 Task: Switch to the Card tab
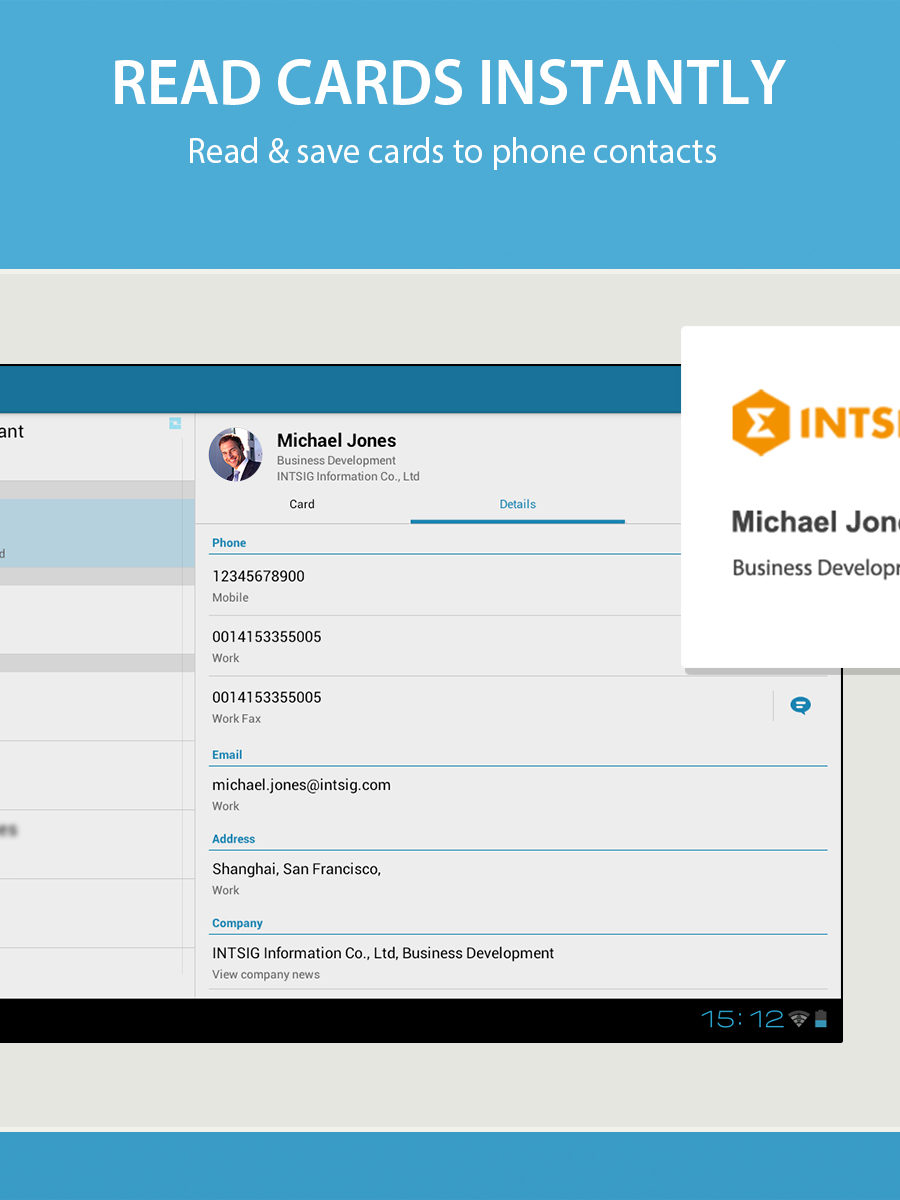[302, 505]
